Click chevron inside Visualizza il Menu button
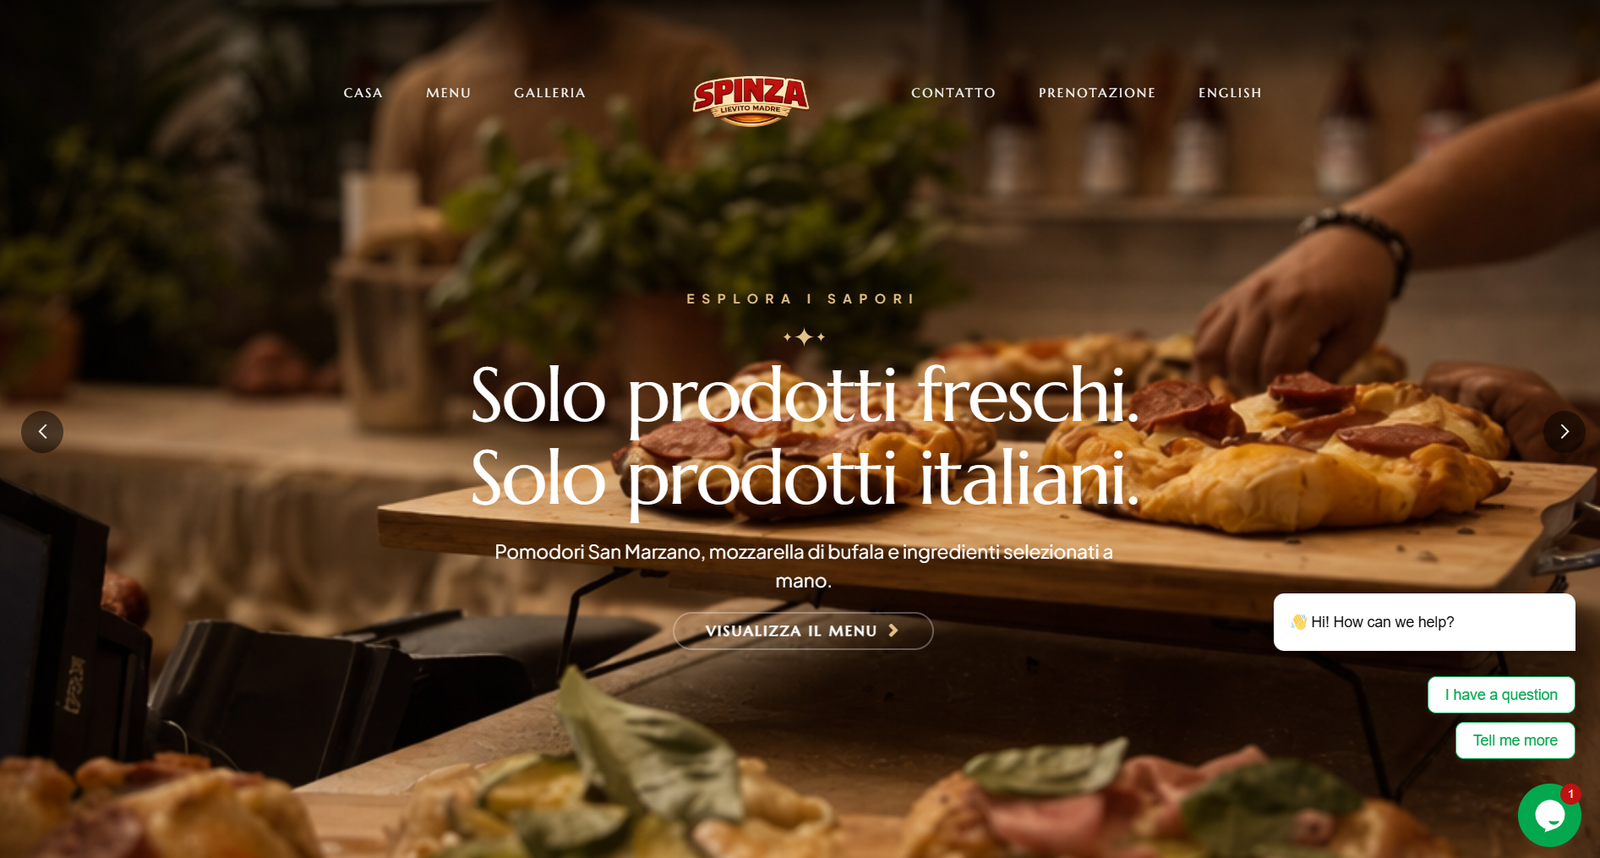Viewport: 1600px width, 858px height. pos(894,631)
